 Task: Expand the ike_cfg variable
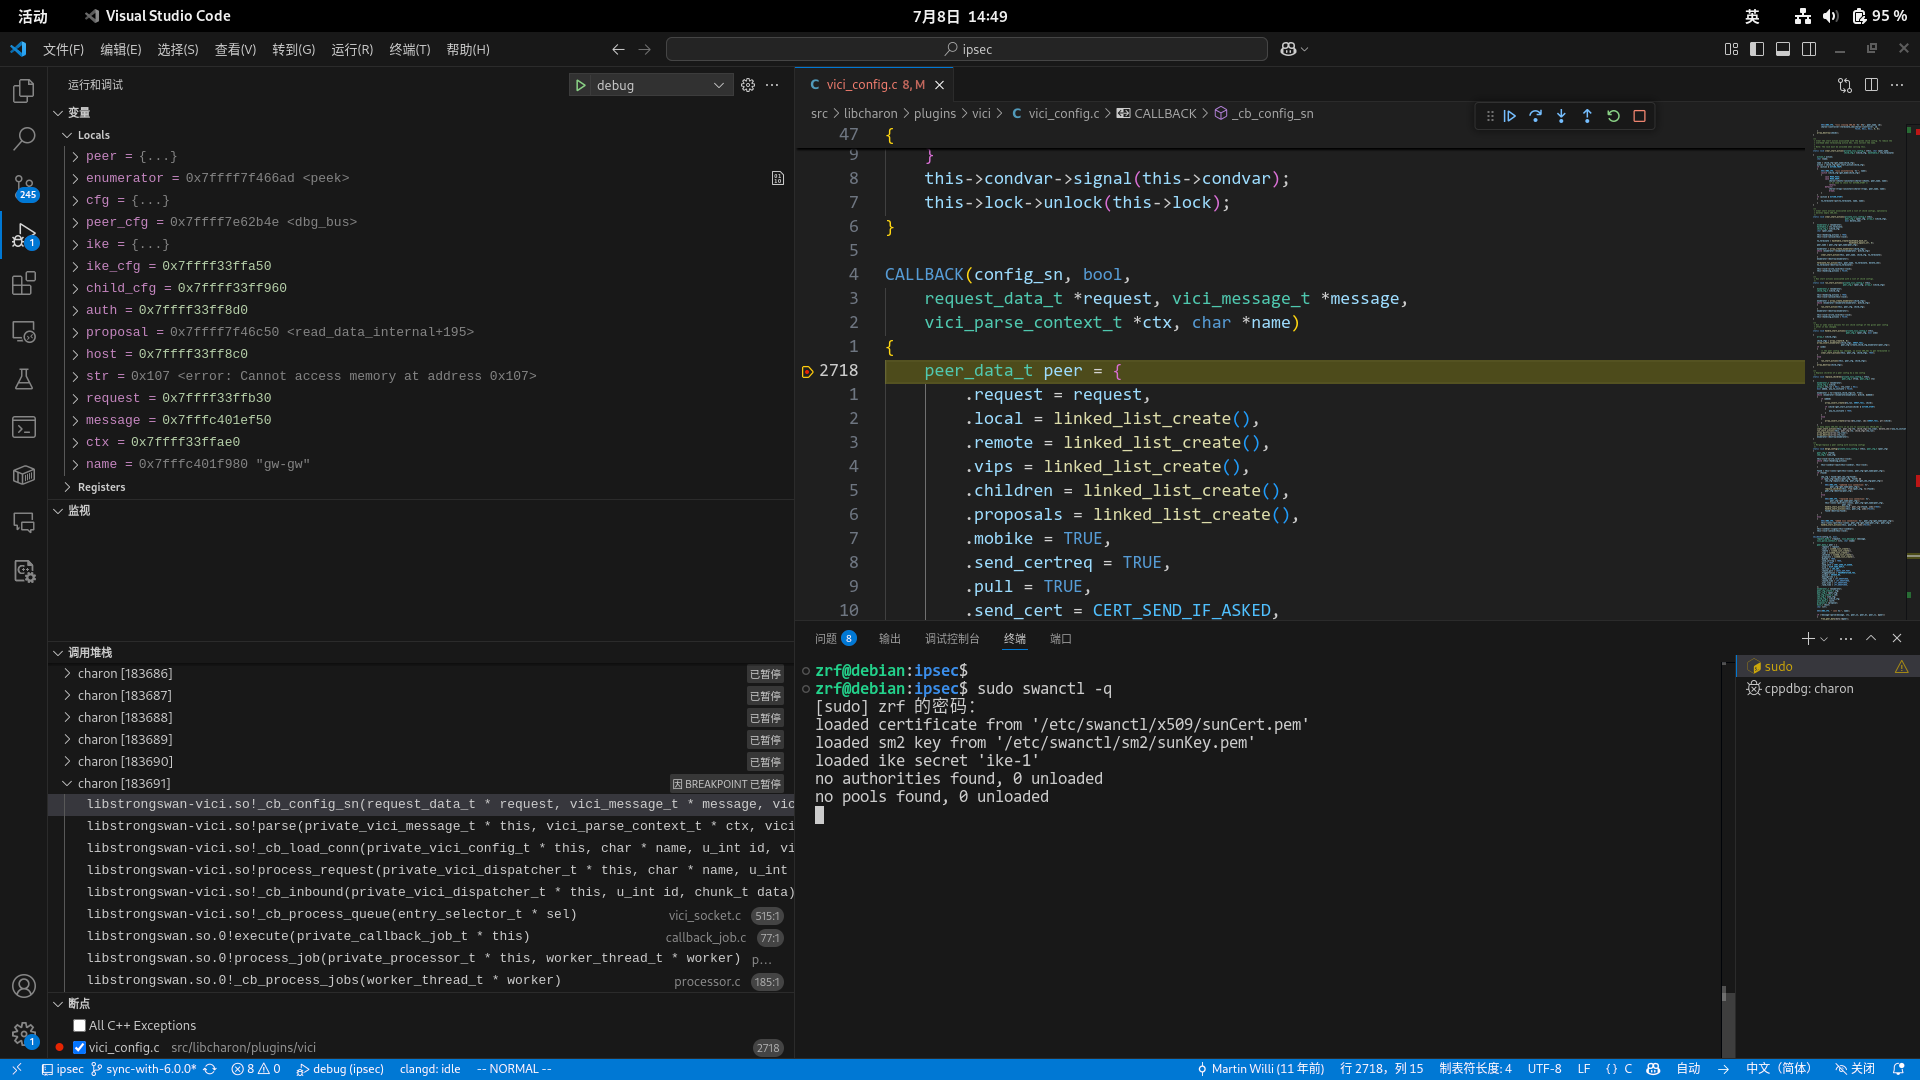[75, 267]
